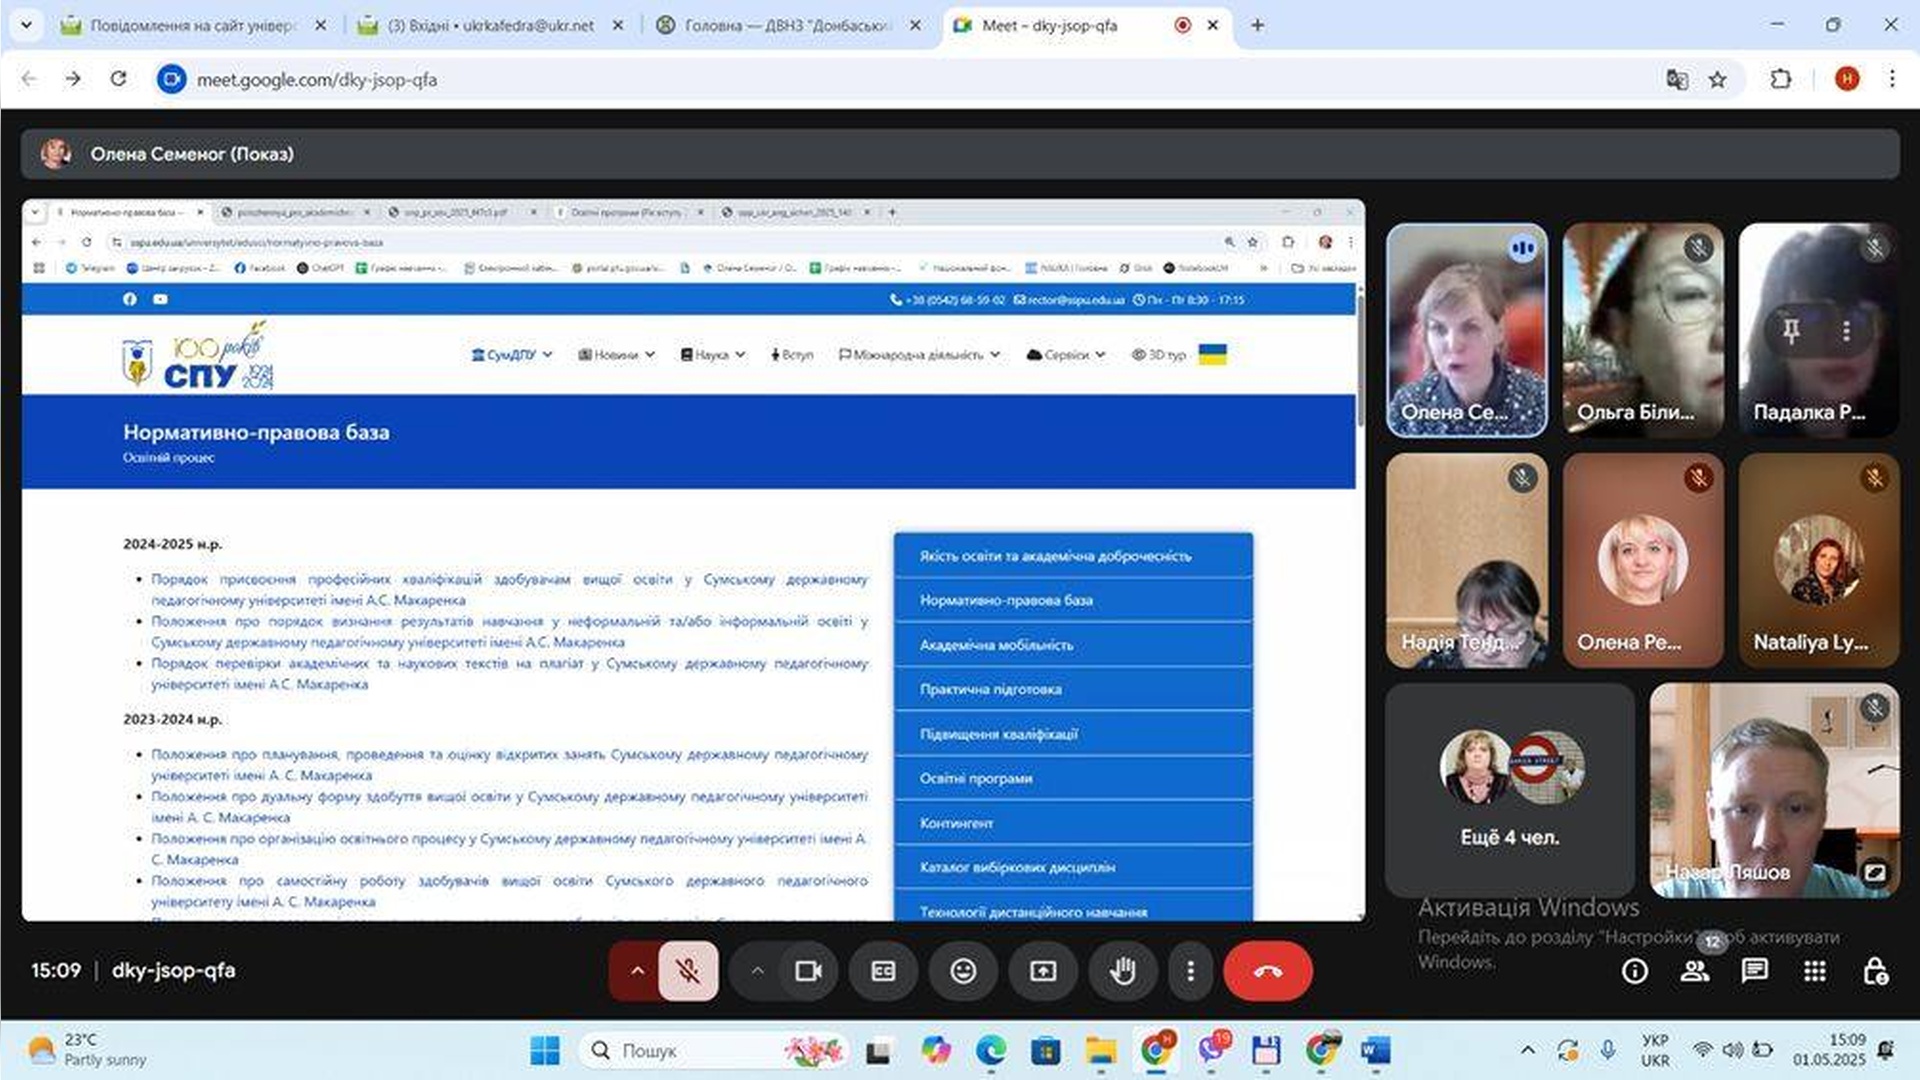Image resolution: width=1920 pixels, height=1080 pixels.
Task: Go back in browser history
Action: click(29, 79)
